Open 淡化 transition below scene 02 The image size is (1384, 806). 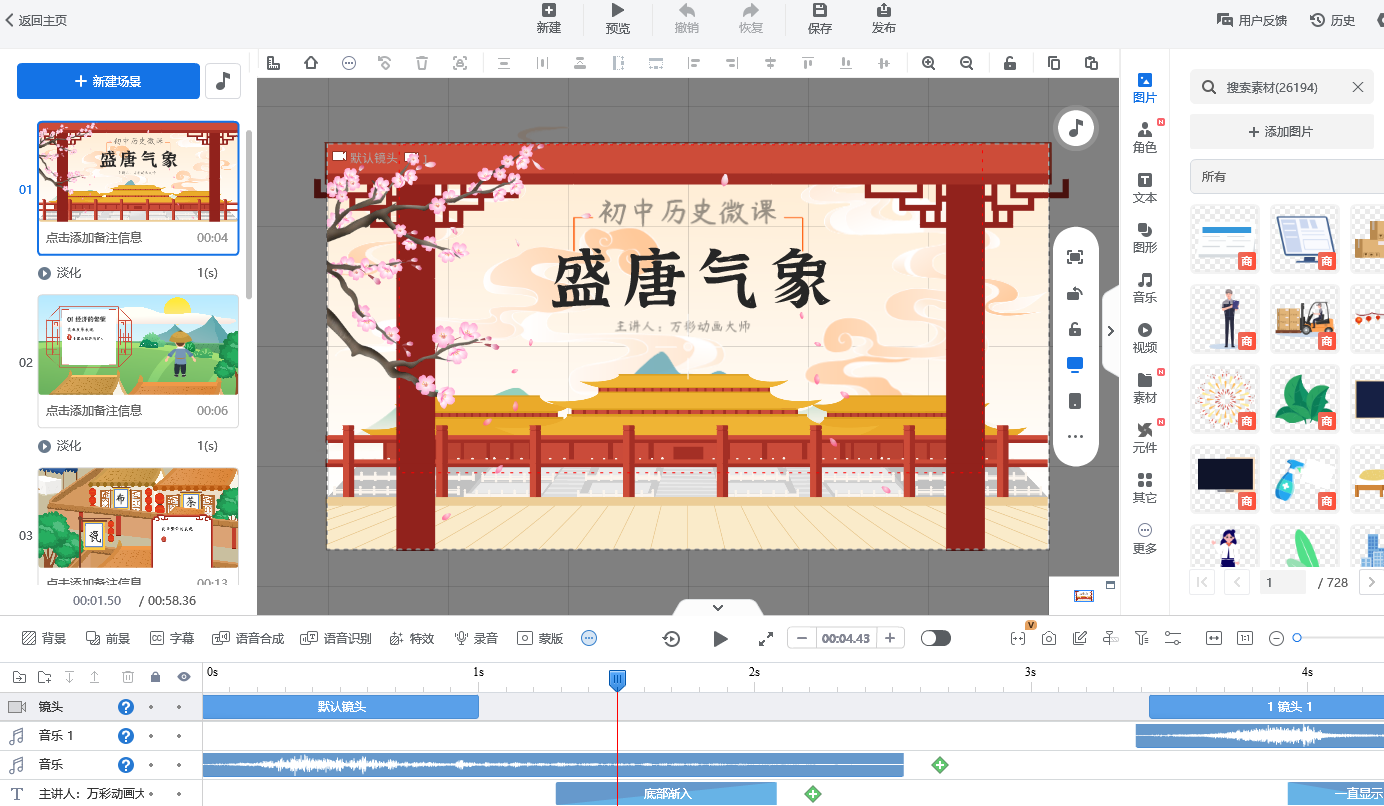(x=69, y=446)
